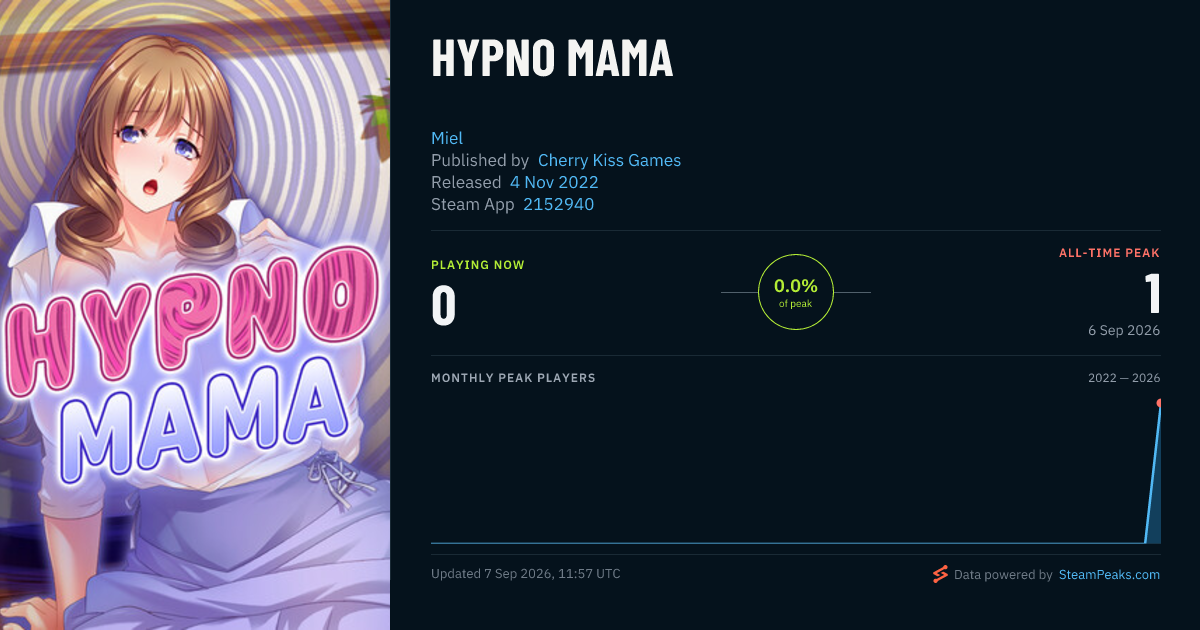Click the HYPNO MAMA page title

click(552, 60)
